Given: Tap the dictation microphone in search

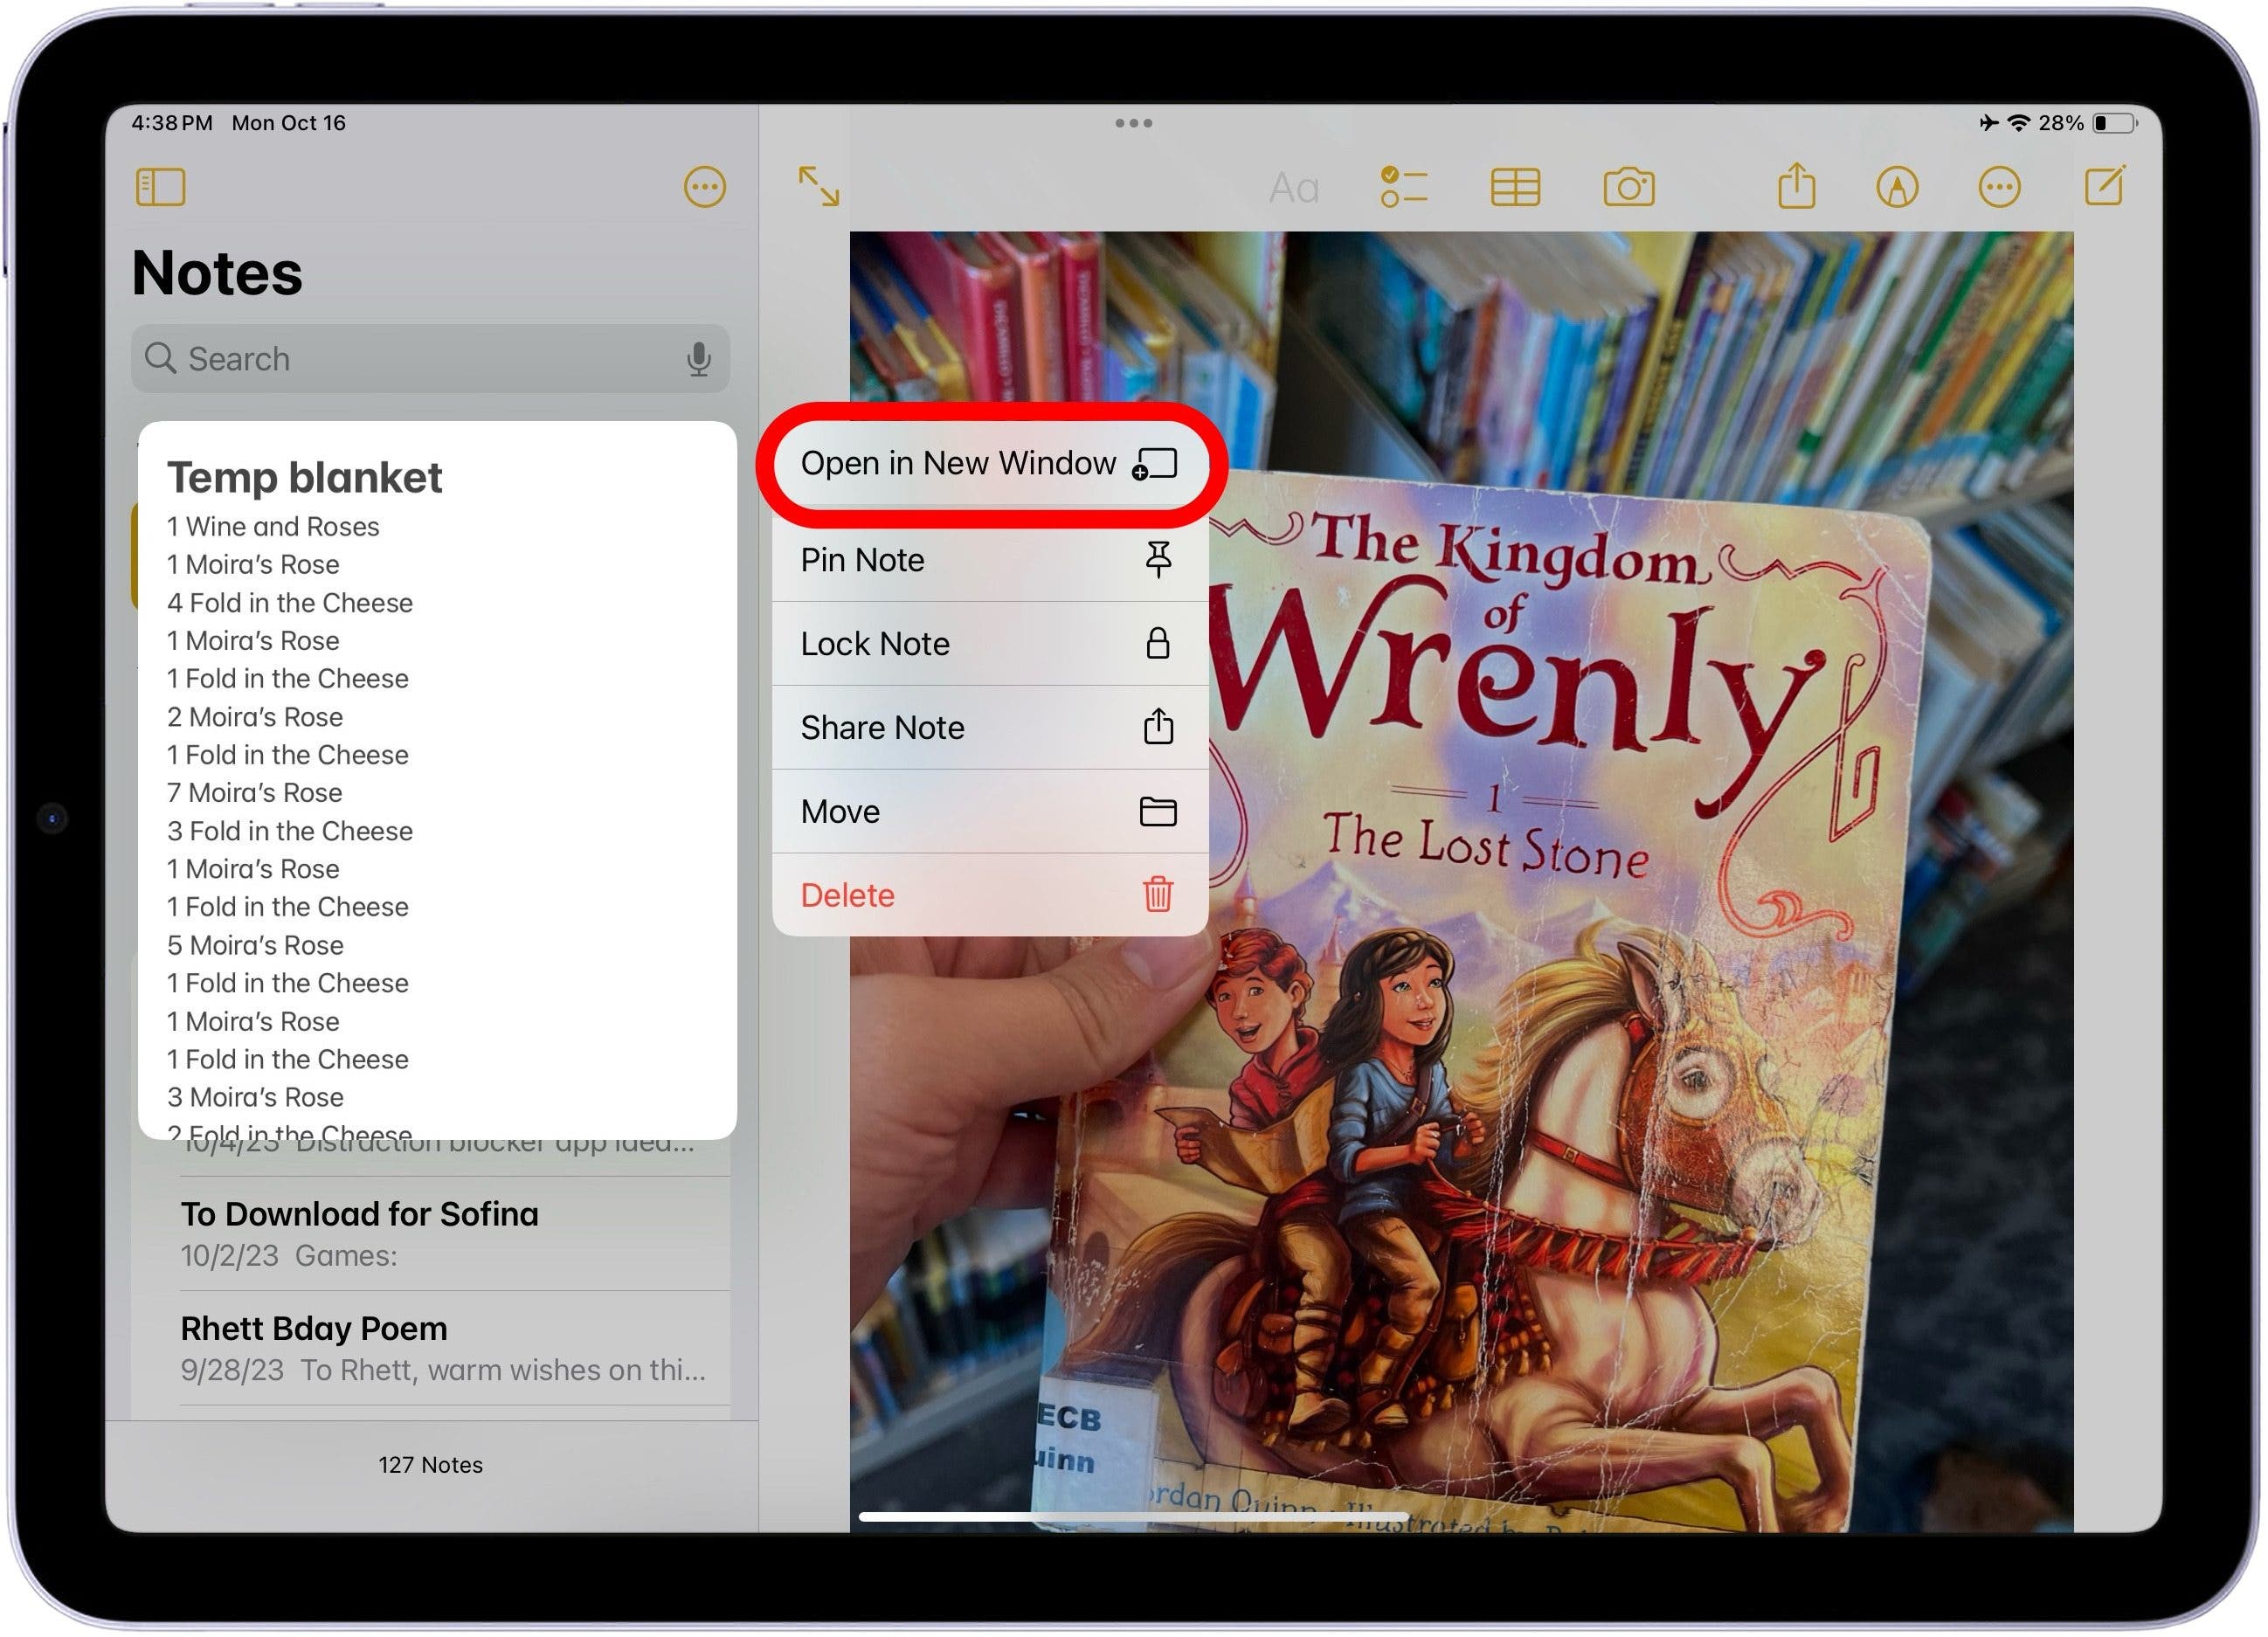Looking at the screenshot, I should pos(698,359).
